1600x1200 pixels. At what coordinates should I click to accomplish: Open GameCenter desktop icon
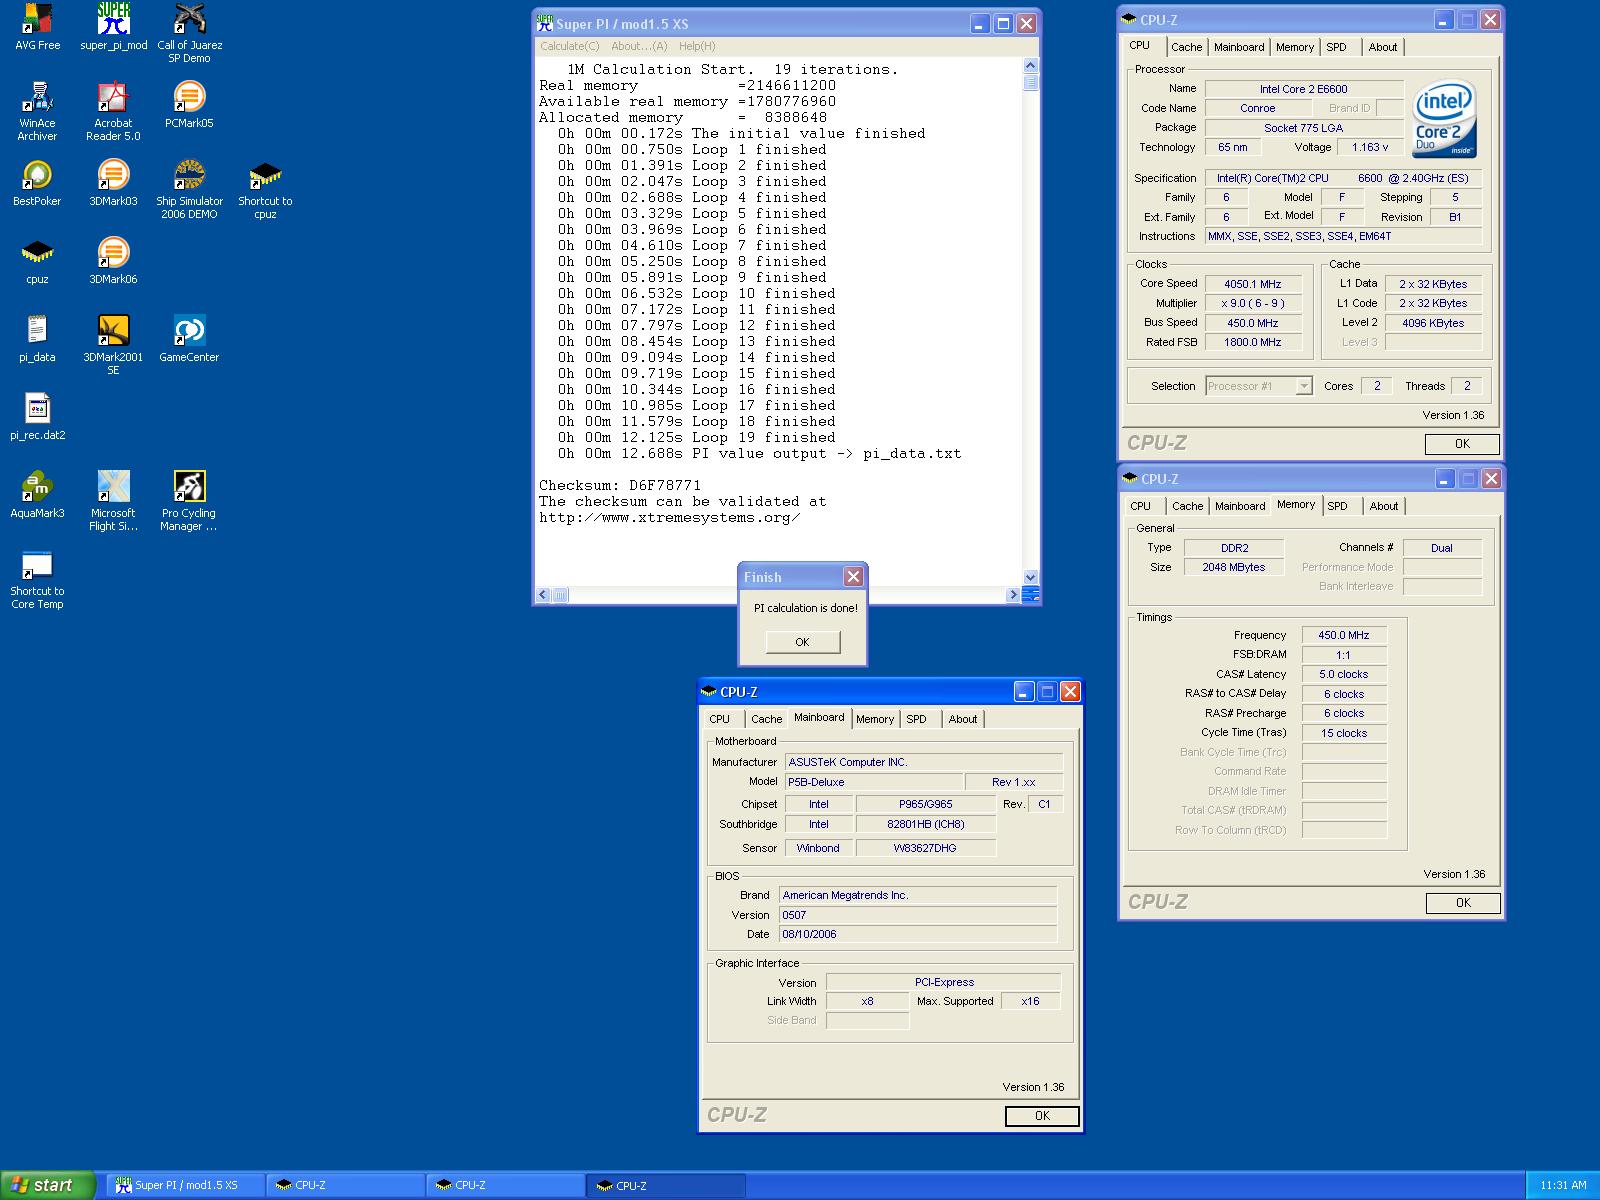coord(189,340)
